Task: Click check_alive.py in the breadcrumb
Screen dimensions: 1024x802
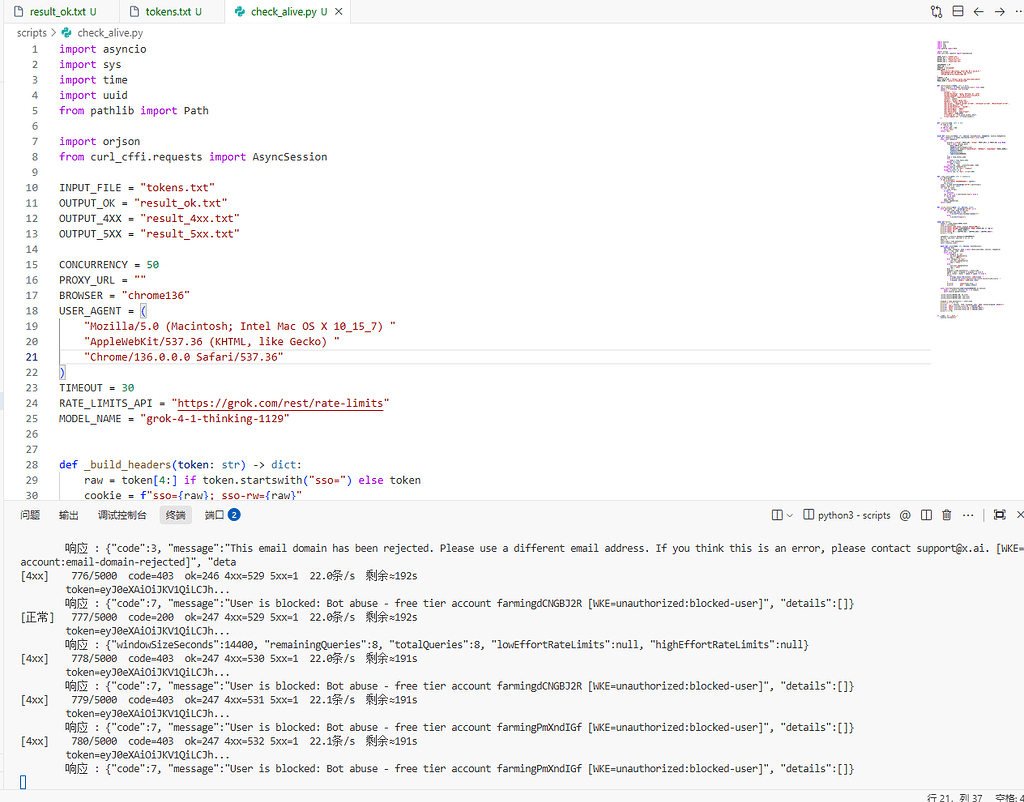Action: pos(110,33)
